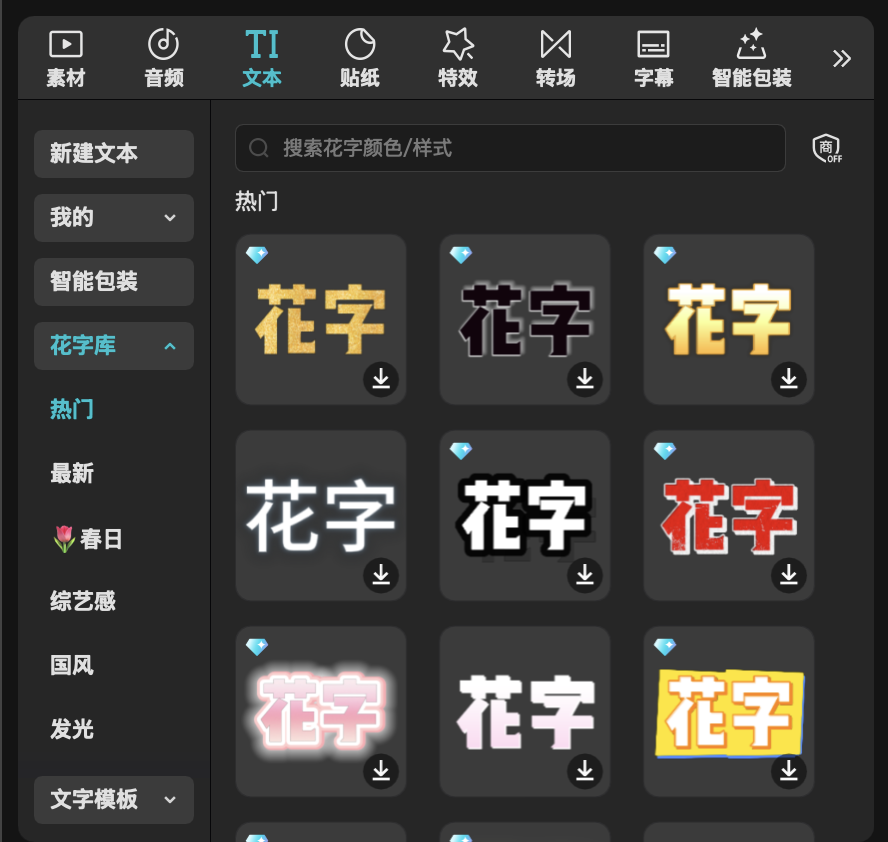This screenshot has width=888, height=842.
Task: Show more tabs with the double-arrow icon
Action: 842,58
